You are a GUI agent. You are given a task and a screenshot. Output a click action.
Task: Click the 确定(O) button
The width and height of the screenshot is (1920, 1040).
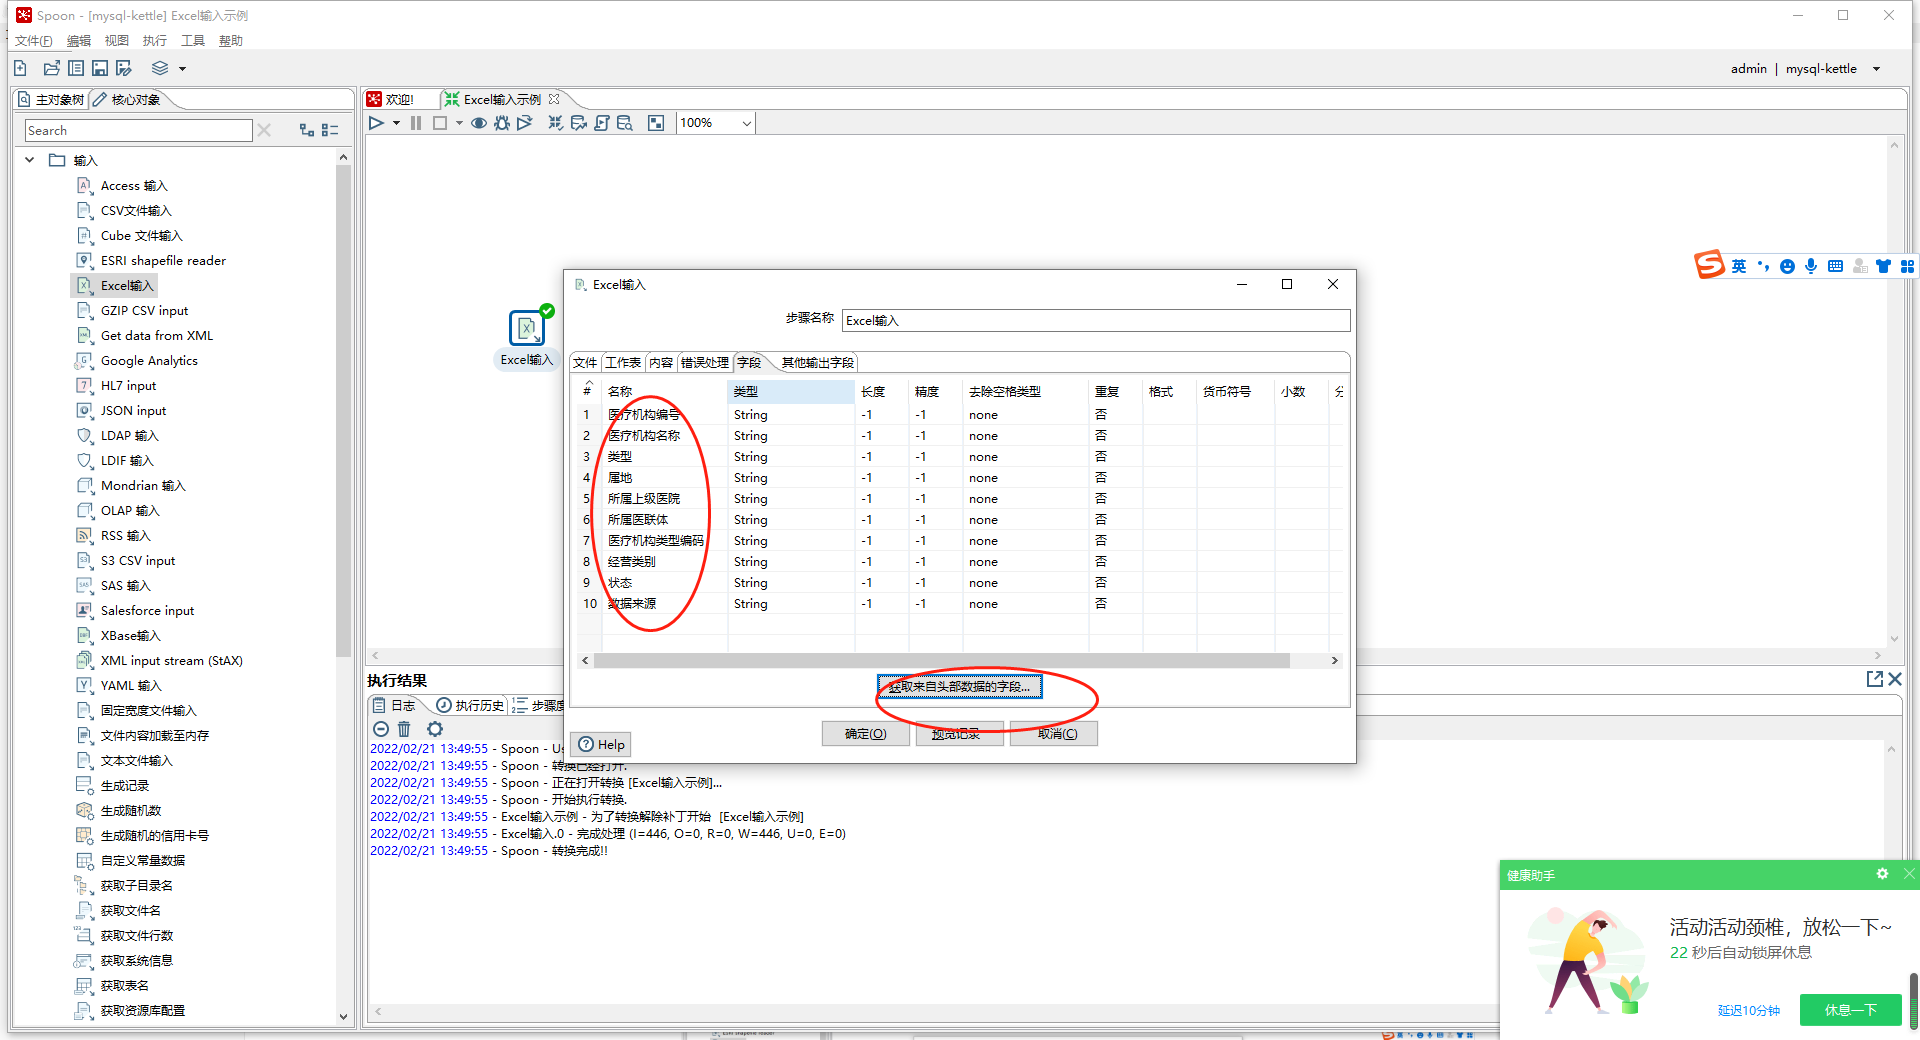coord(865,734)
